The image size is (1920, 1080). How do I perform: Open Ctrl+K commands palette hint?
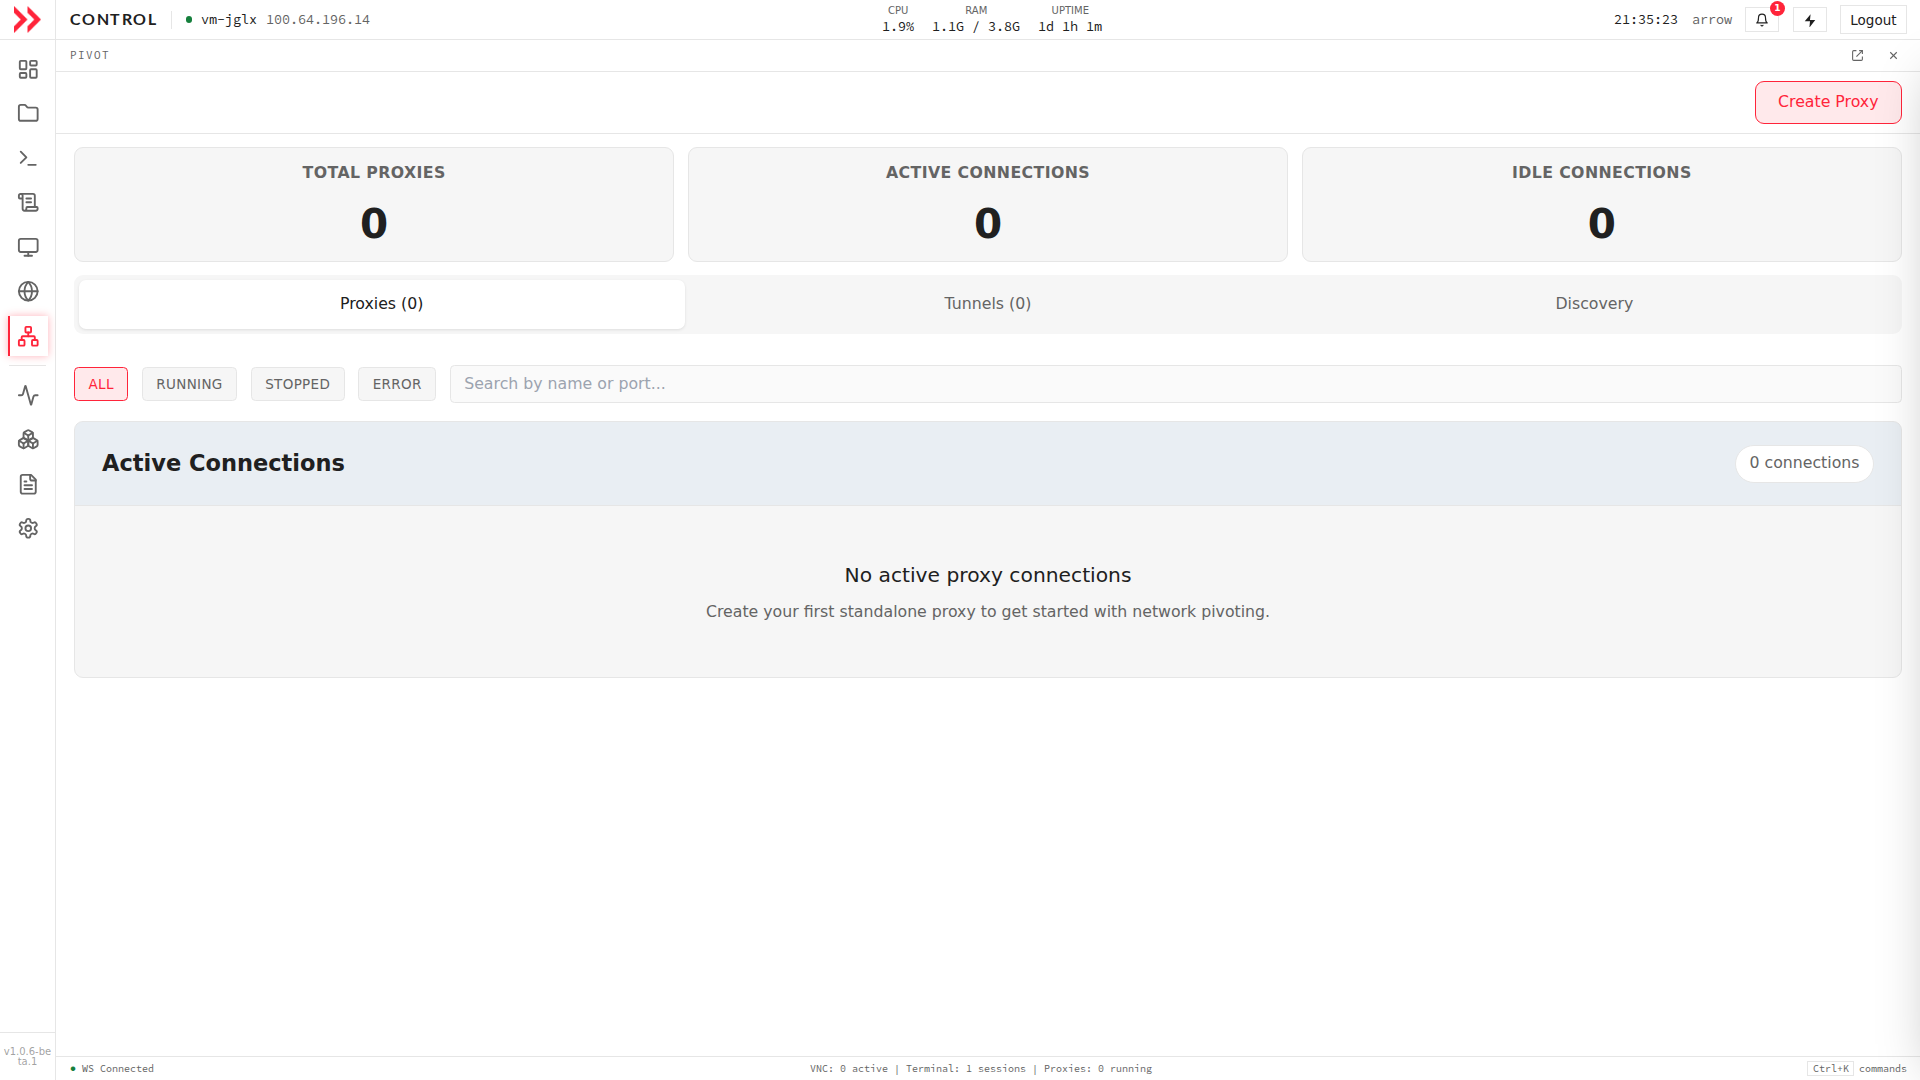[1857, 1069]
